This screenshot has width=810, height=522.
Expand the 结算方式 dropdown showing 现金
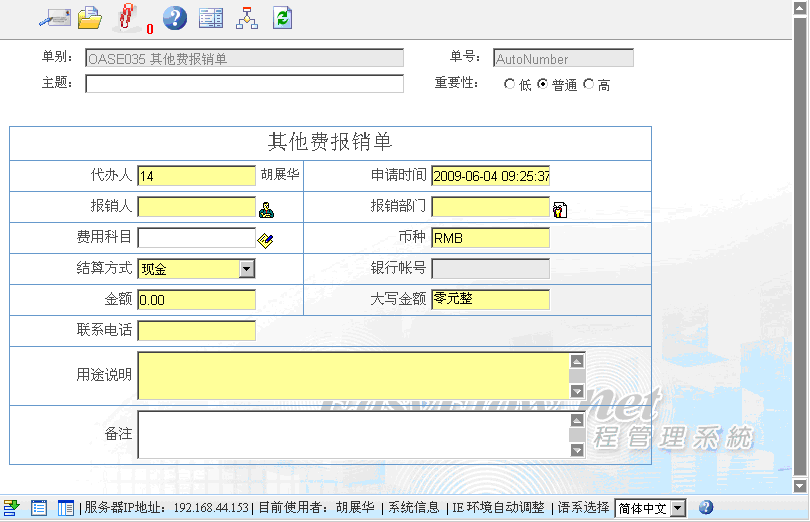point(247,268)
